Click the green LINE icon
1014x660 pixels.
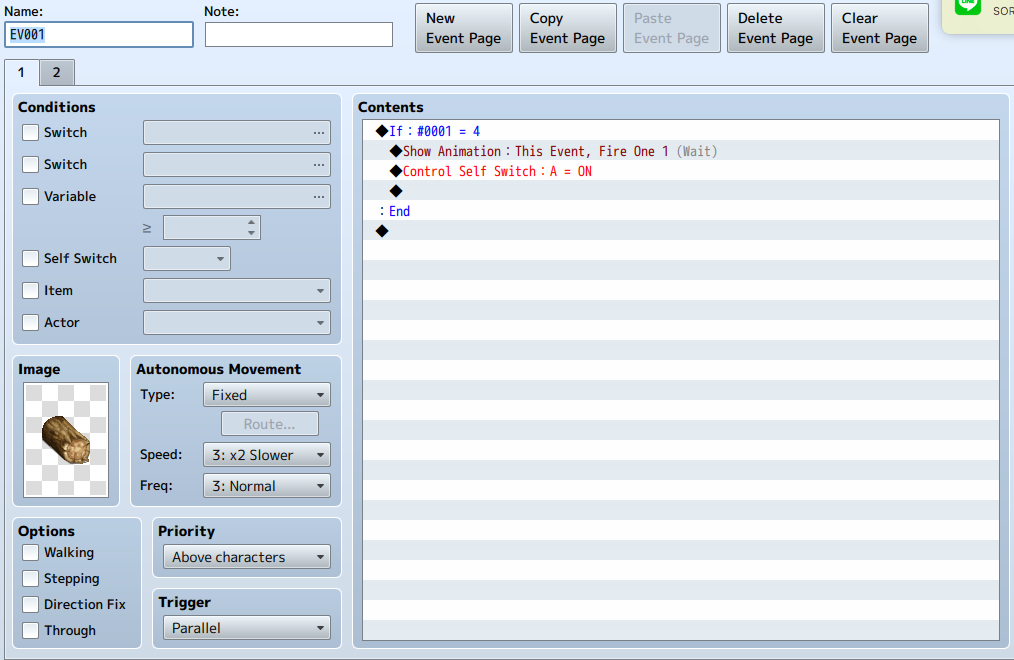[x=967, y=6]
